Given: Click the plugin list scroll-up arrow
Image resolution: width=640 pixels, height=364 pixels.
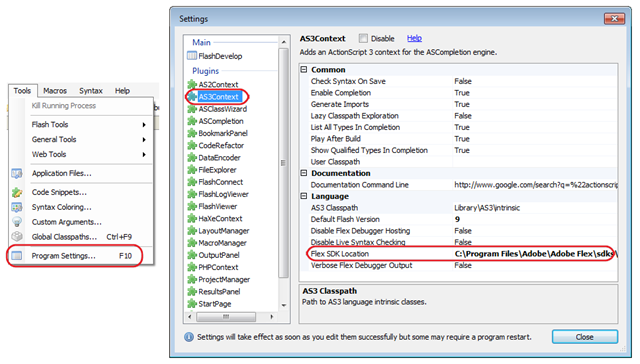Looking at the screenshot, I should [284, 42].
